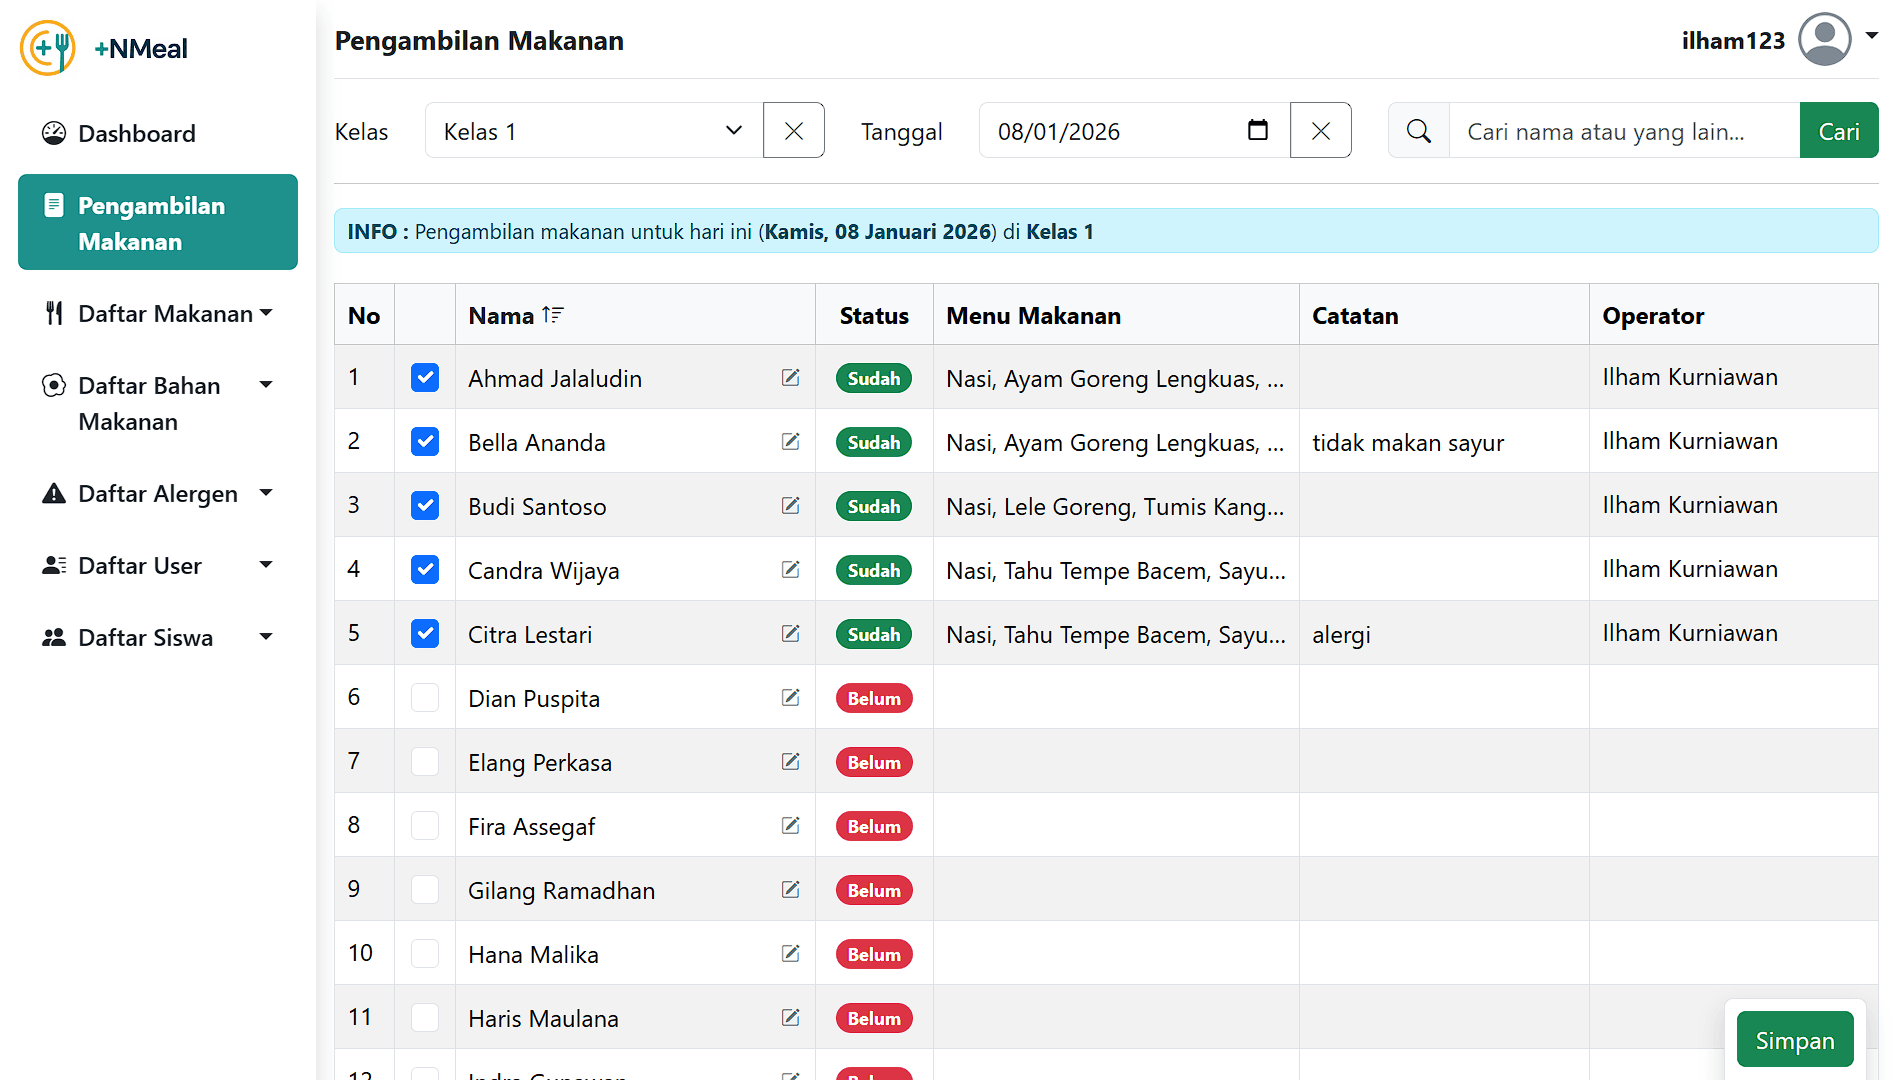1897x1080 pixels.
Task: Click the Simpan button
Action: 1794,1040
